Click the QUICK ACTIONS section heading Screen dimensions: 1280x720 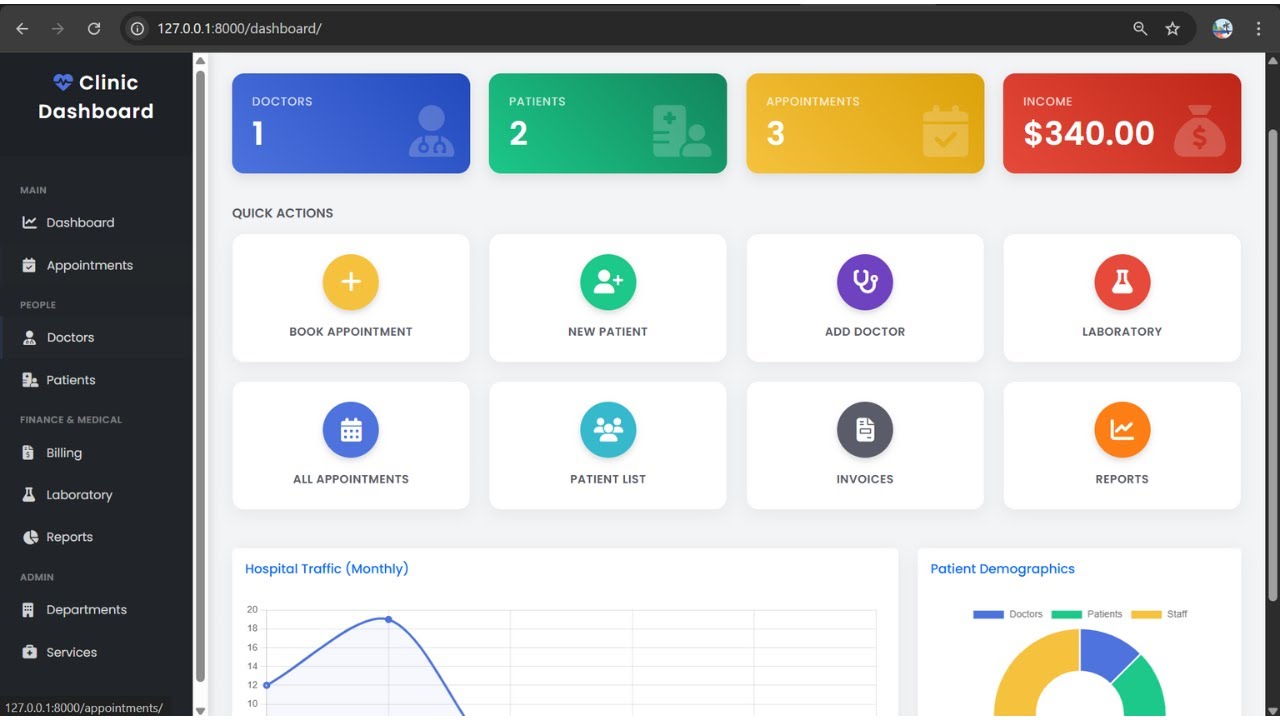pos(283,213)
